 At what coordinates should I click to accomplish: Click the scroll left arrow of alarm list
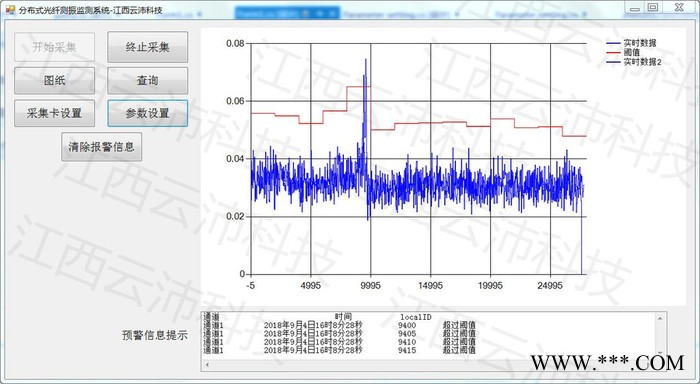207,365
